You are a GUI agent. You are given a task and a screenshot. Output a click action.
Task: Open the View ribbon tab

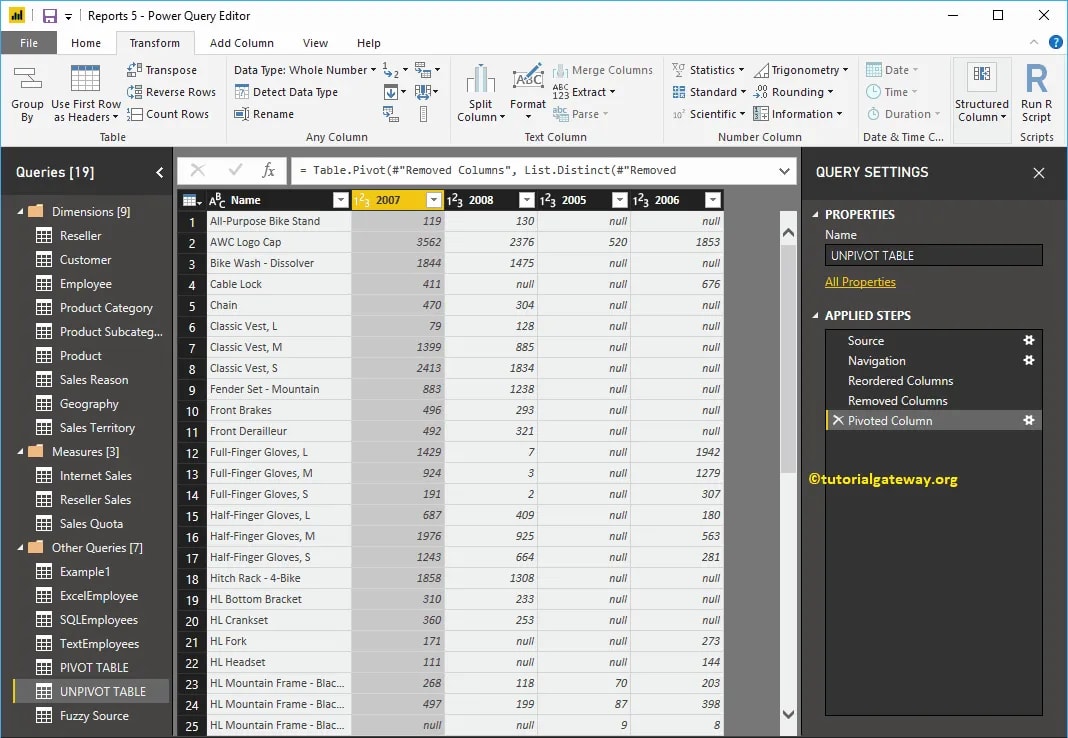(315, 43)
